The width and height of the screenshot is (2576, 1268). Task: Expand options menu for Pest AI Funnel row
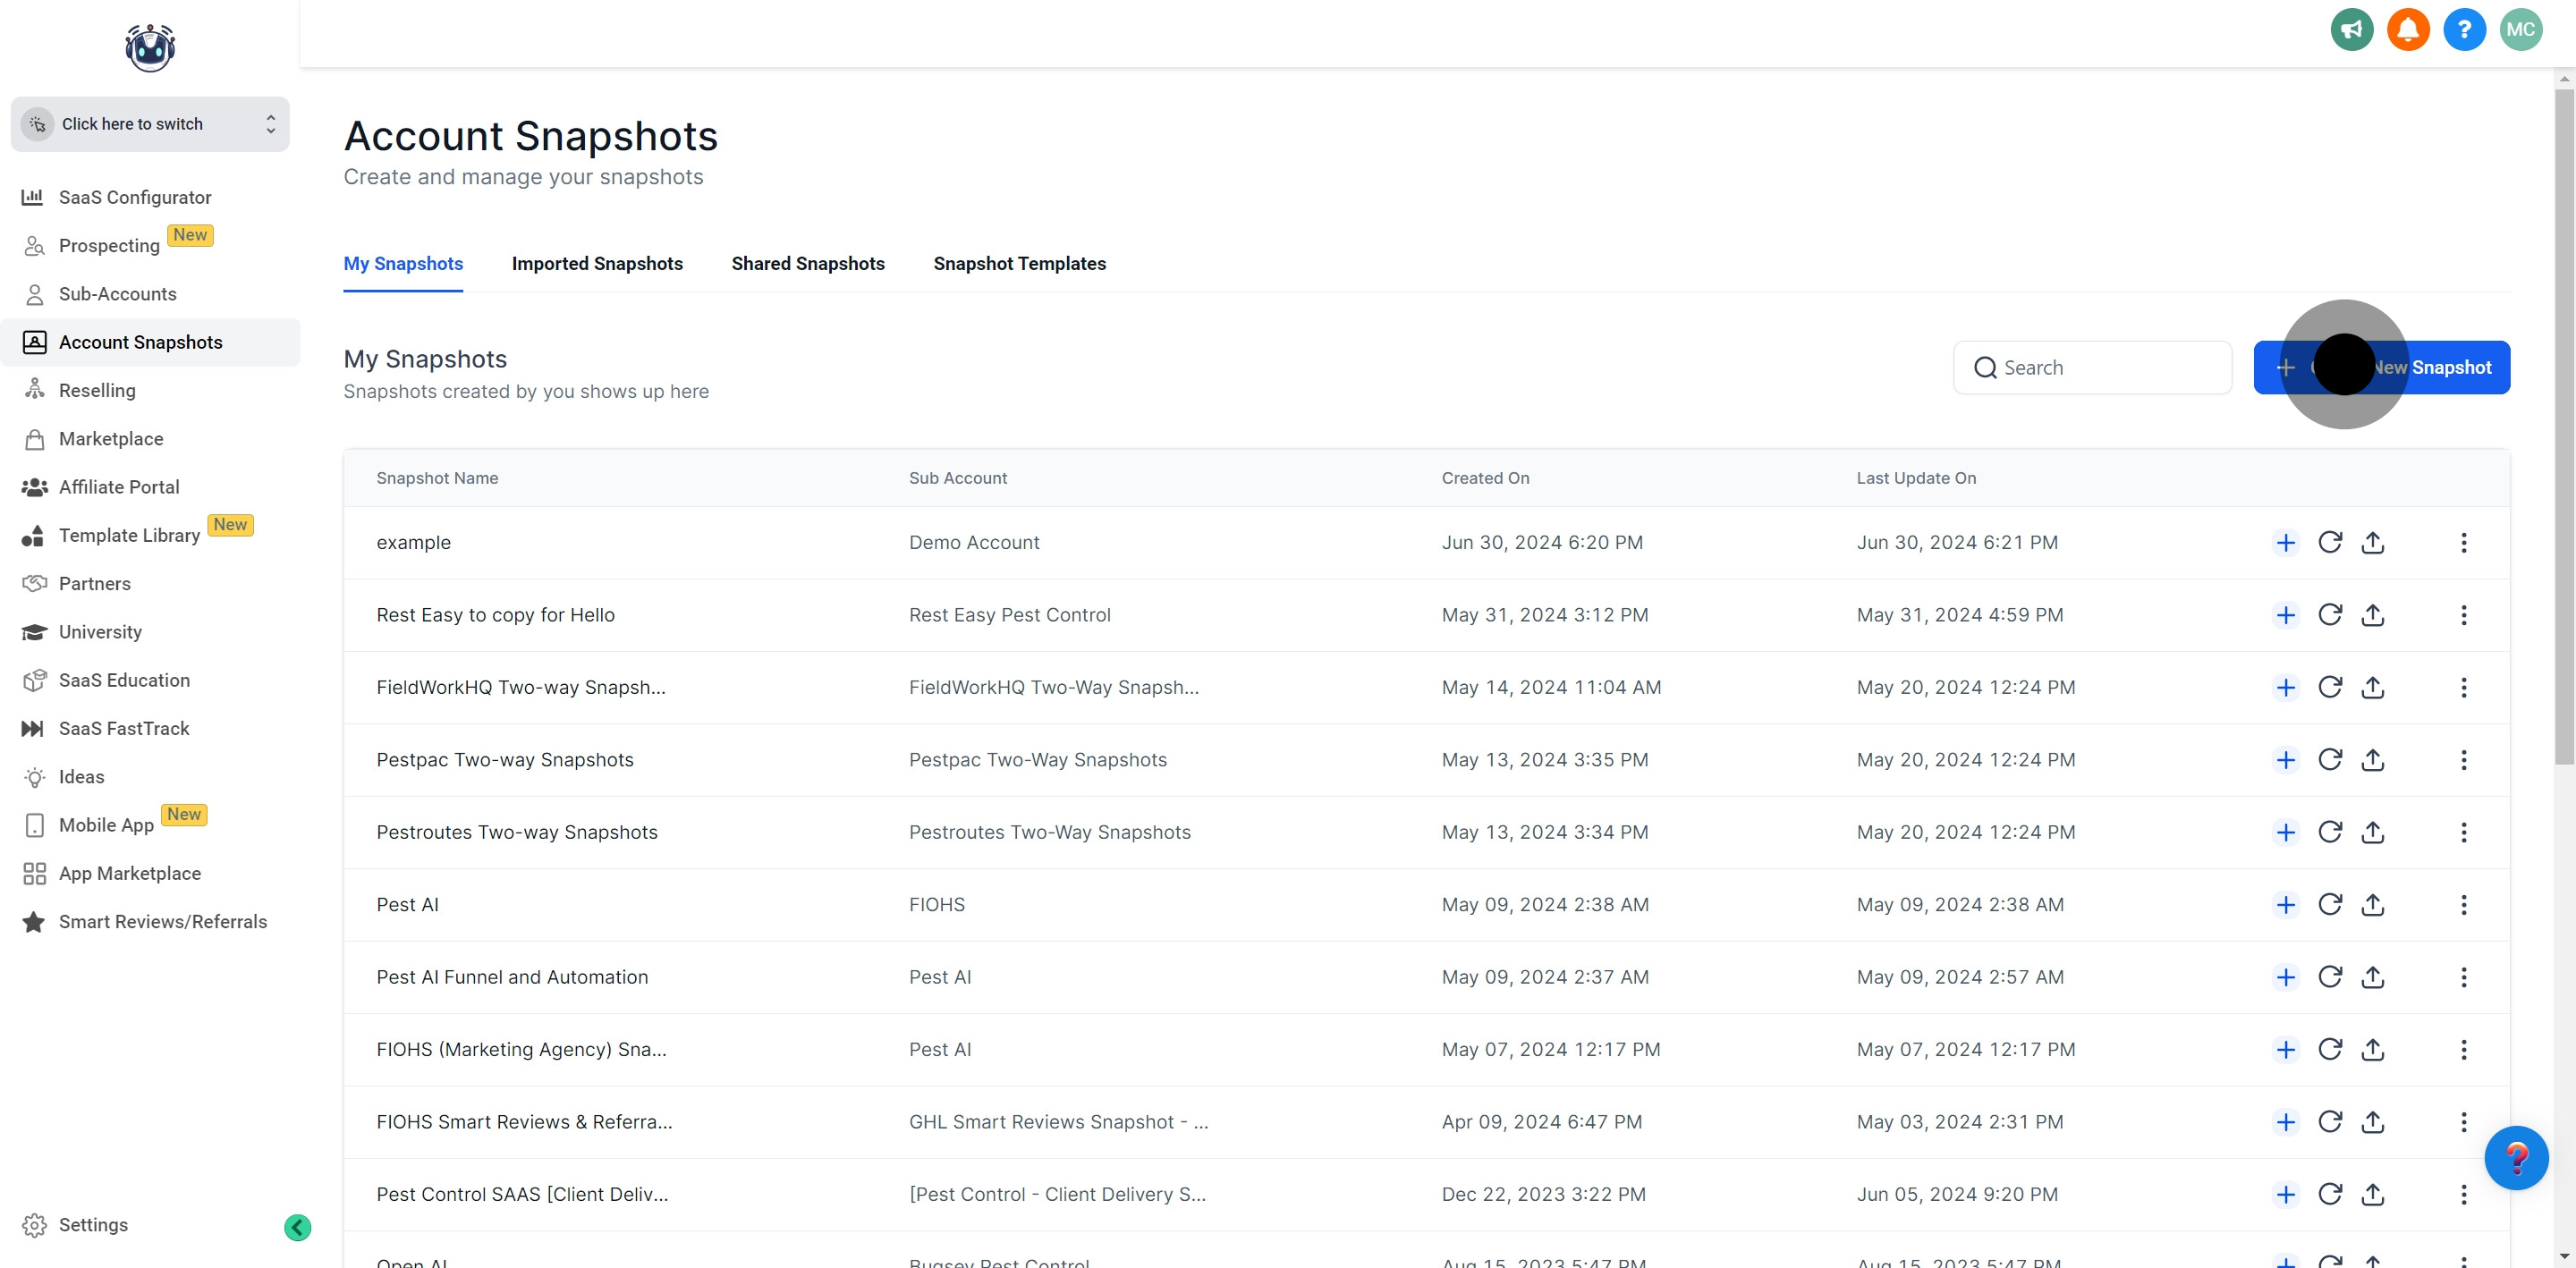coord(2463,977)
